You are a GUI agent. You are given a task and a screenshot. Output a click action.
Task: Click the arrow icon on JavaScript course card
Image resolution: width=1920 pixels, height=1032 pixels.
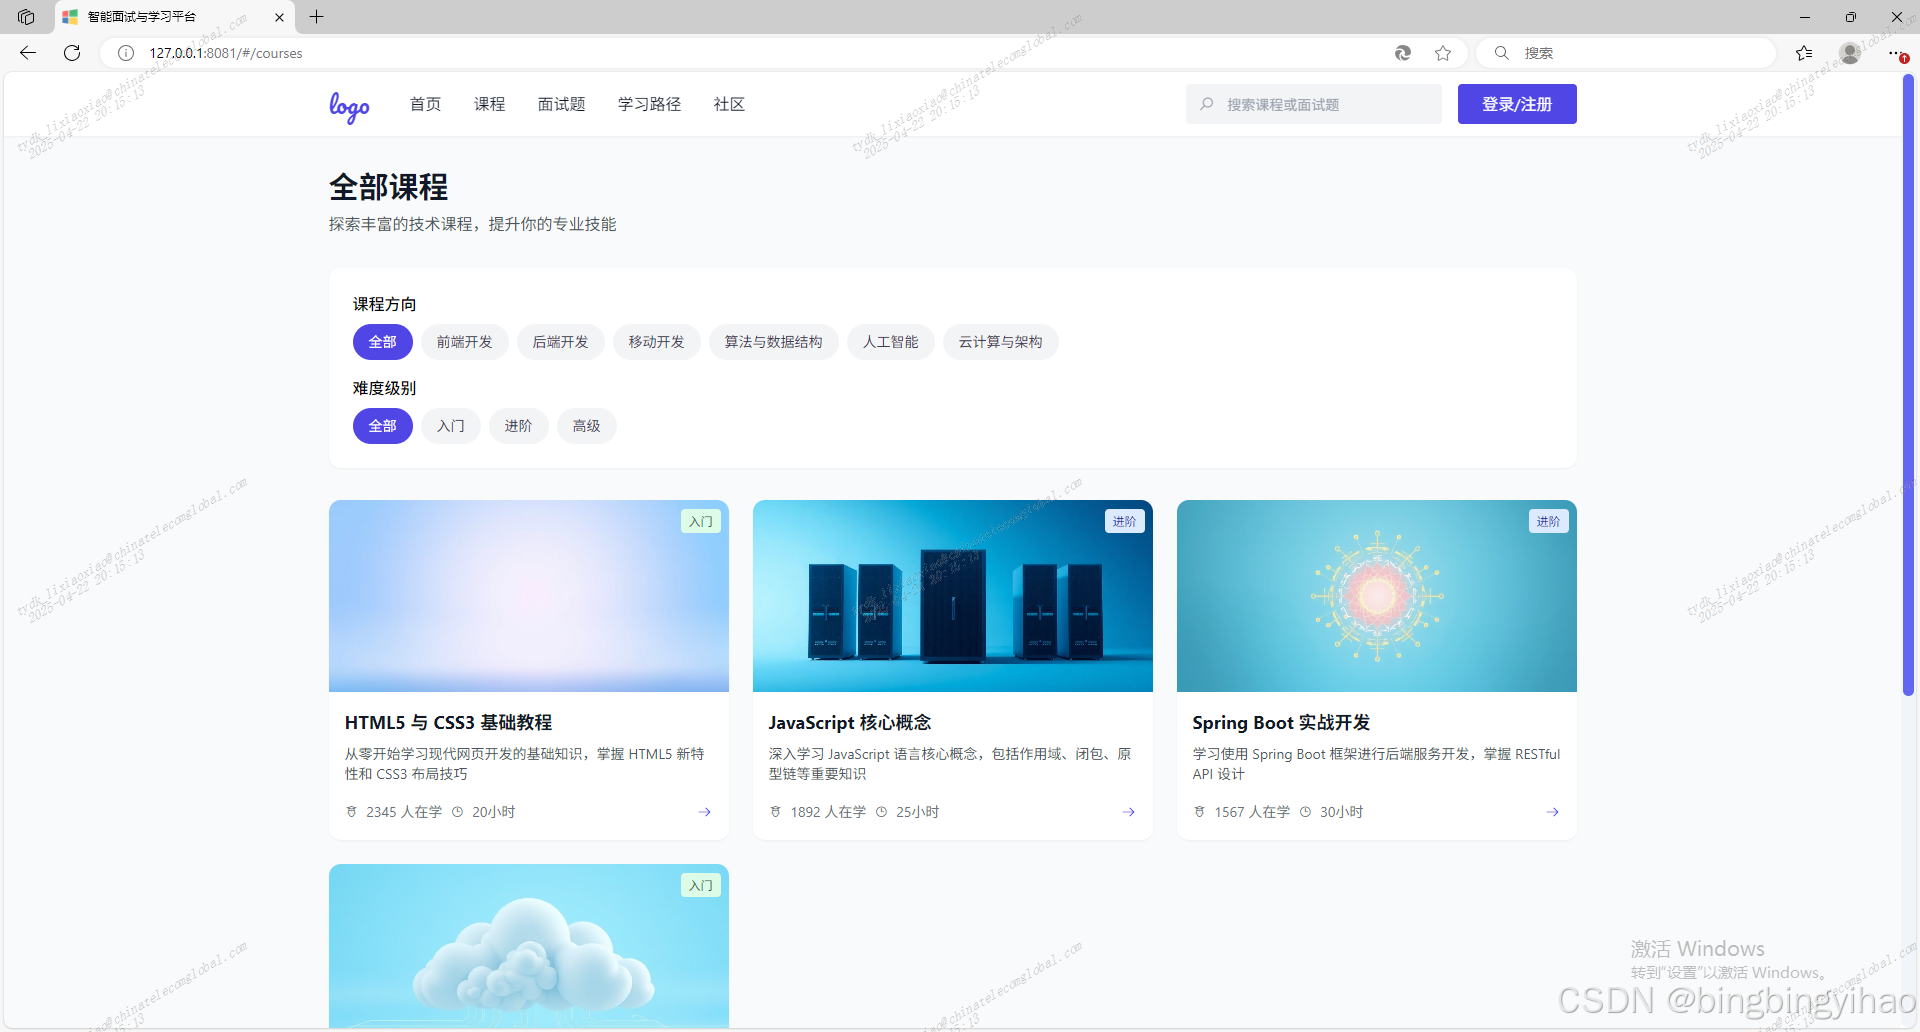(1129, 812)
